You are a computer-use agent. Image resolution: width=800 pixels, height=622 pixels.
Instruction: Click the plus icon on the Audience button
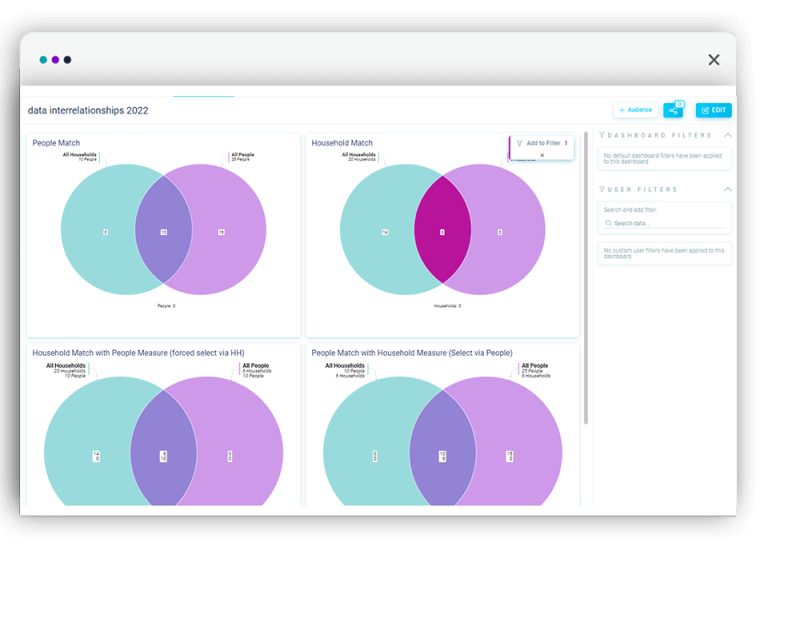623,109
